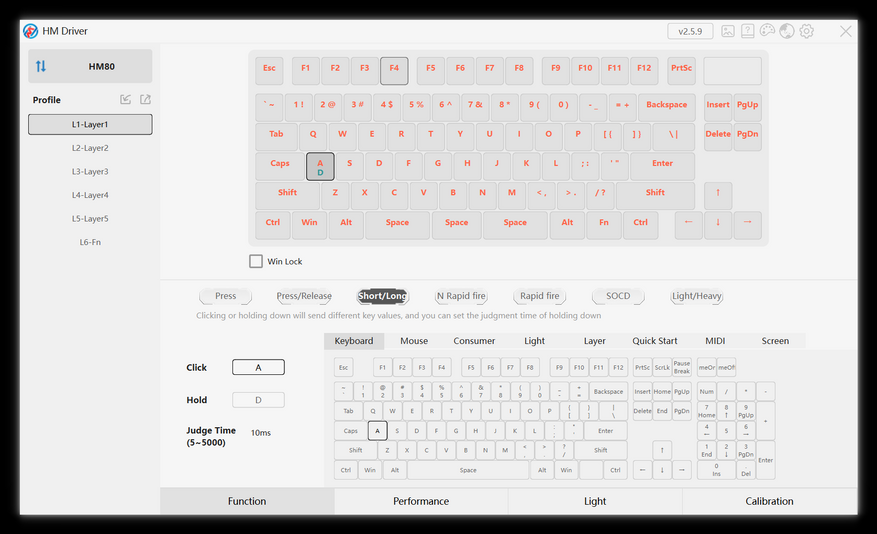
Task: Enable the Win Lock checkbox
Action: click(256, 261)
